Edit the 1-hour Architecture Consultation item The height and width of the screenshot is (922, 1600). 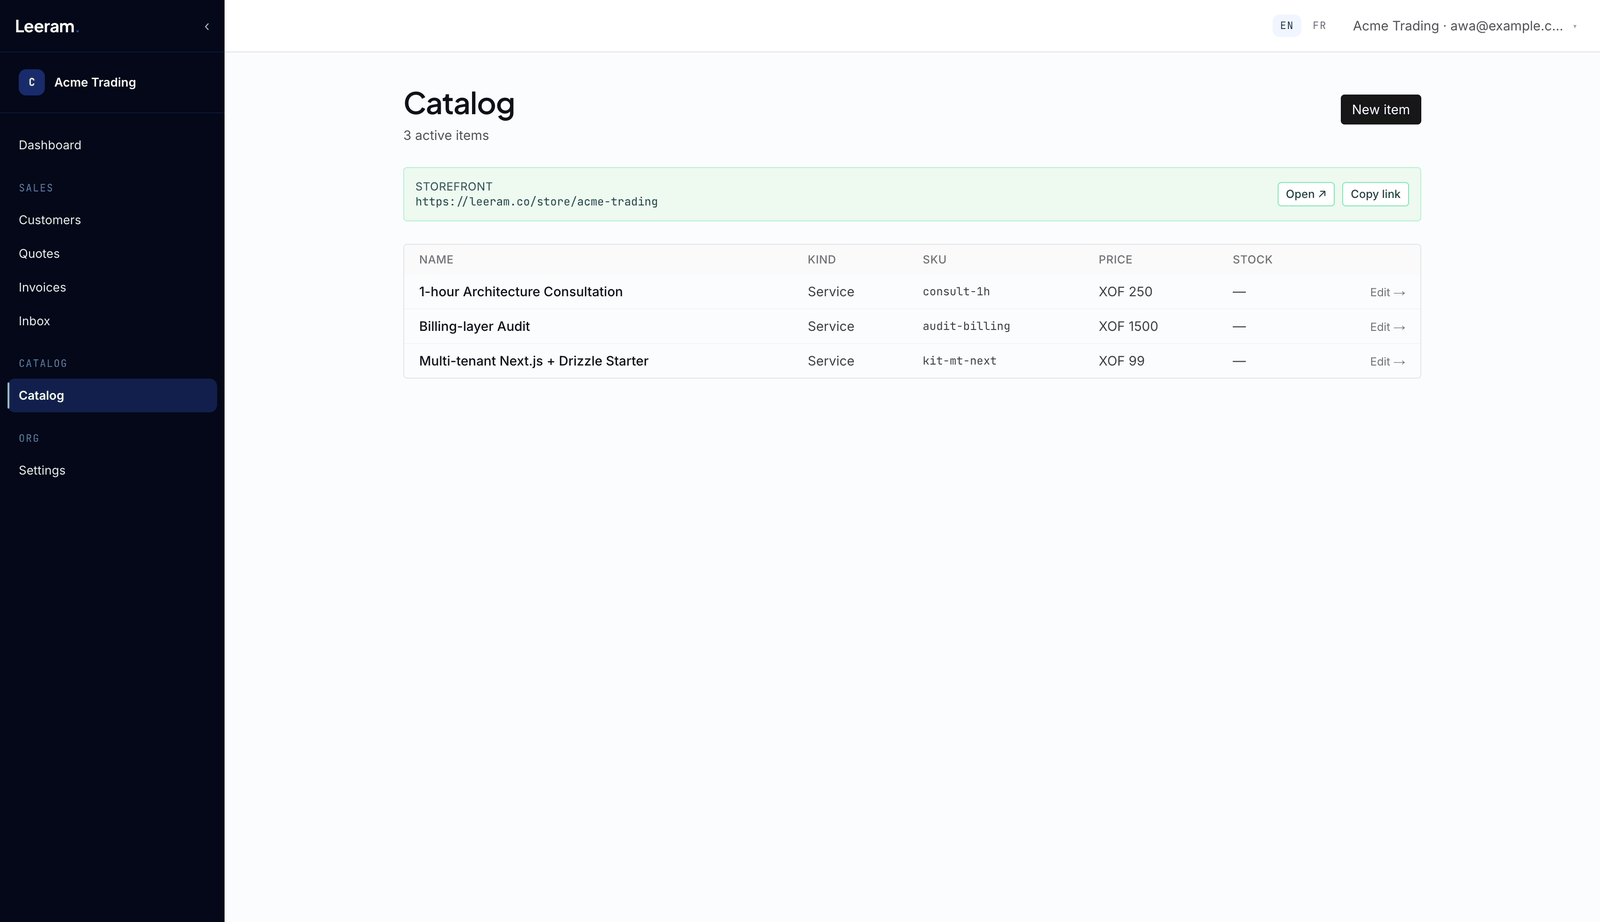coord(1387,293)
